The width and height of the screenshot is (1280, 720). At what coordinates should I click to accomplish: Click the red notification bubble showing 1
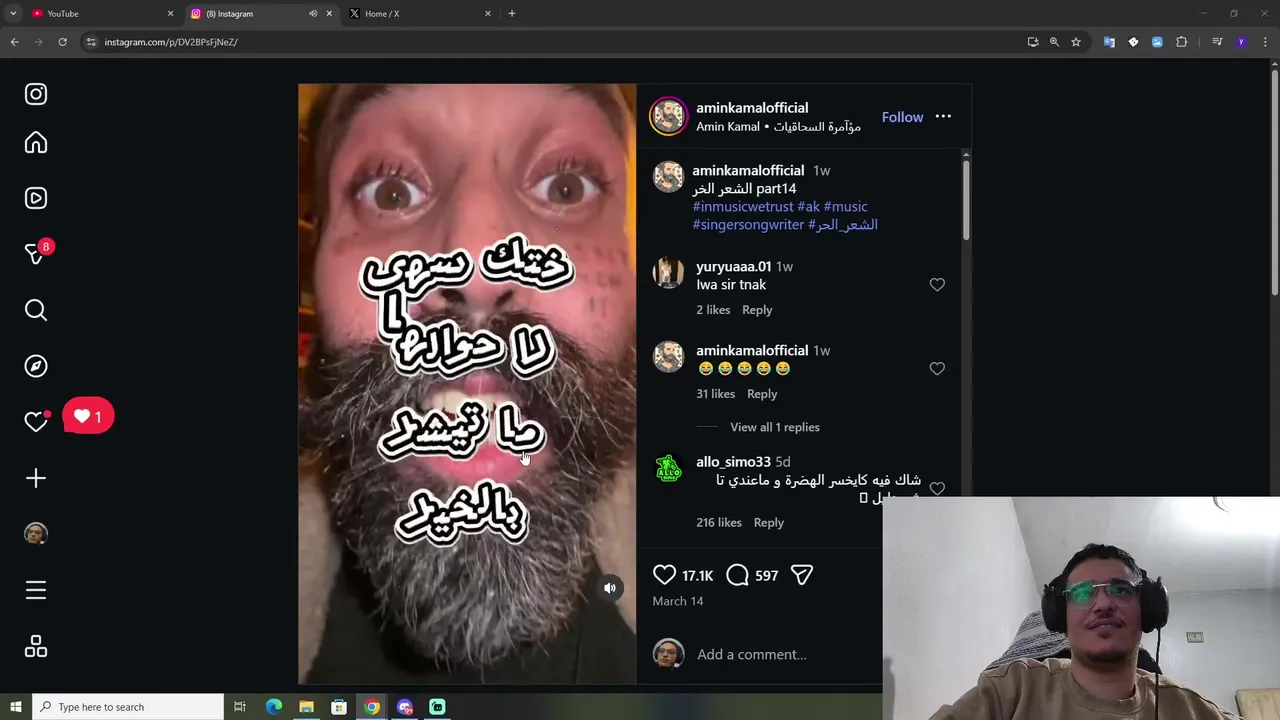88,416
